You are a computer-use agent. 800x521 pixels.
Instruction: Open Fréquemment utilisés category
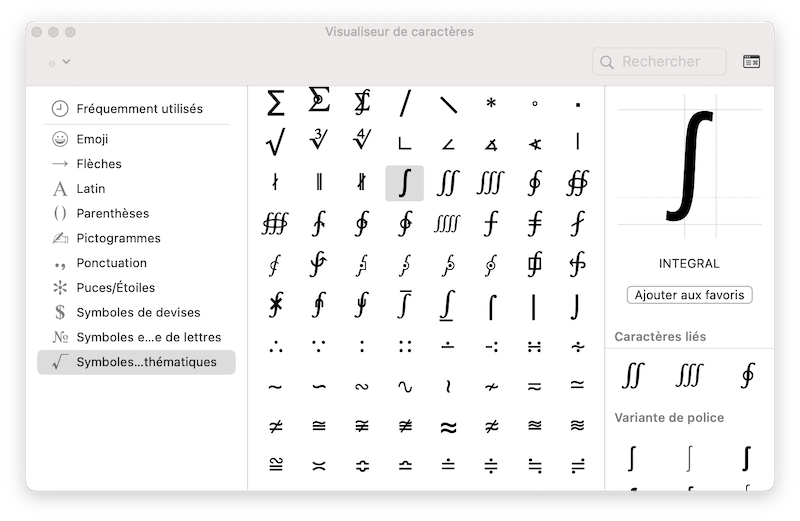click(x=136, y=109)
